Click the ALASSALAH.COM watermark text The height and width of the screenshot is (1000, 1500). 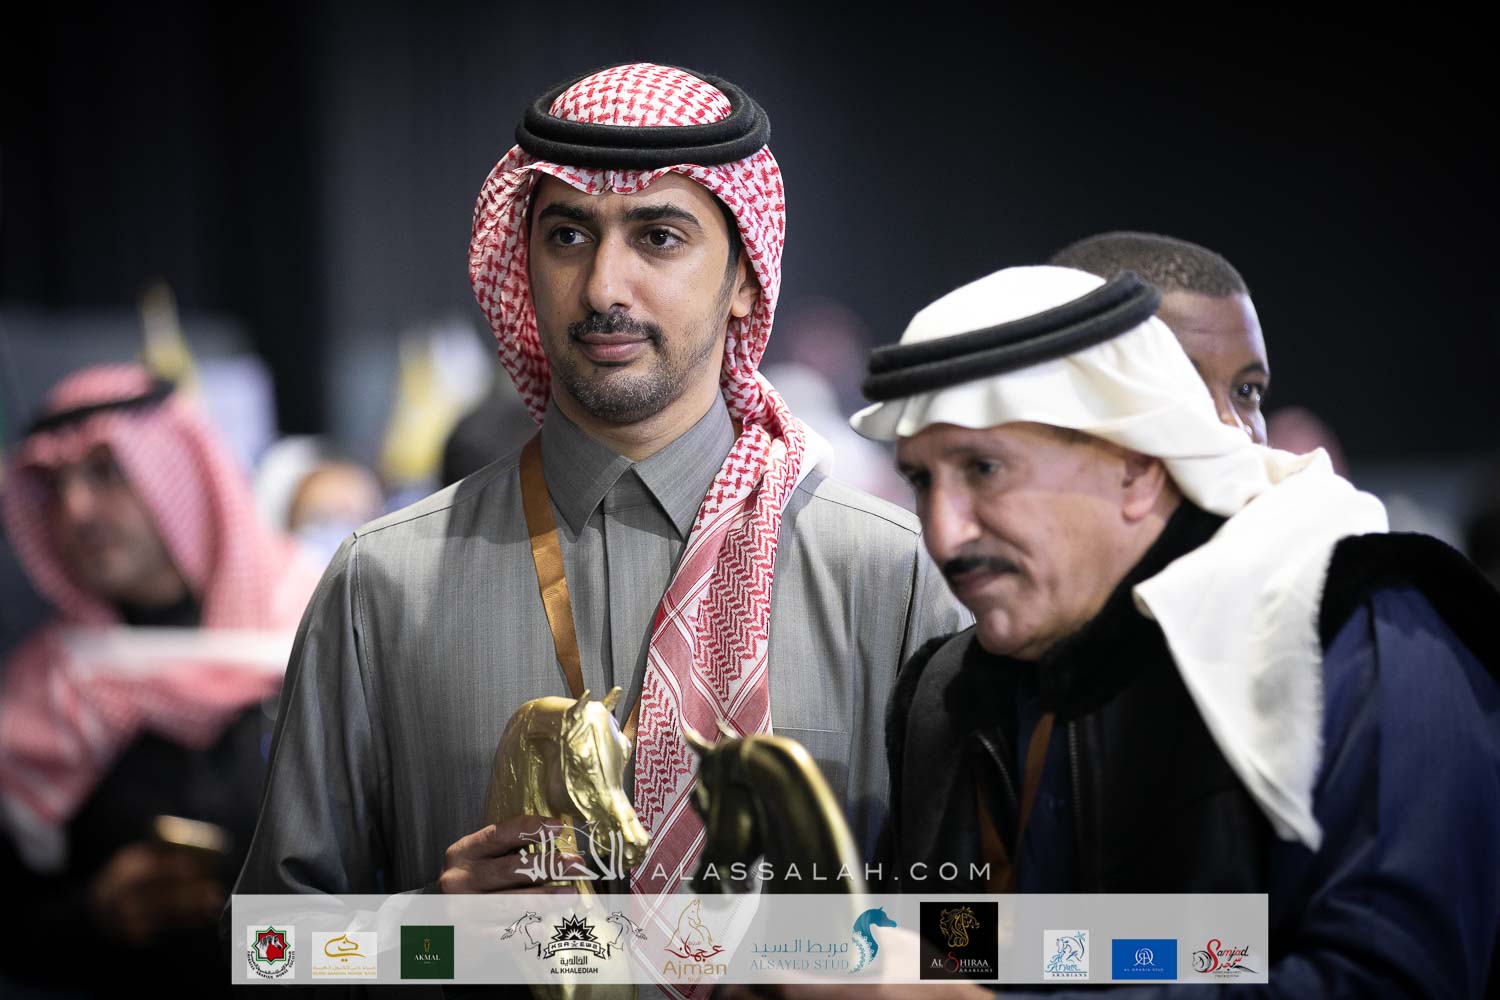pyautogui.click(x=820, y=871)
